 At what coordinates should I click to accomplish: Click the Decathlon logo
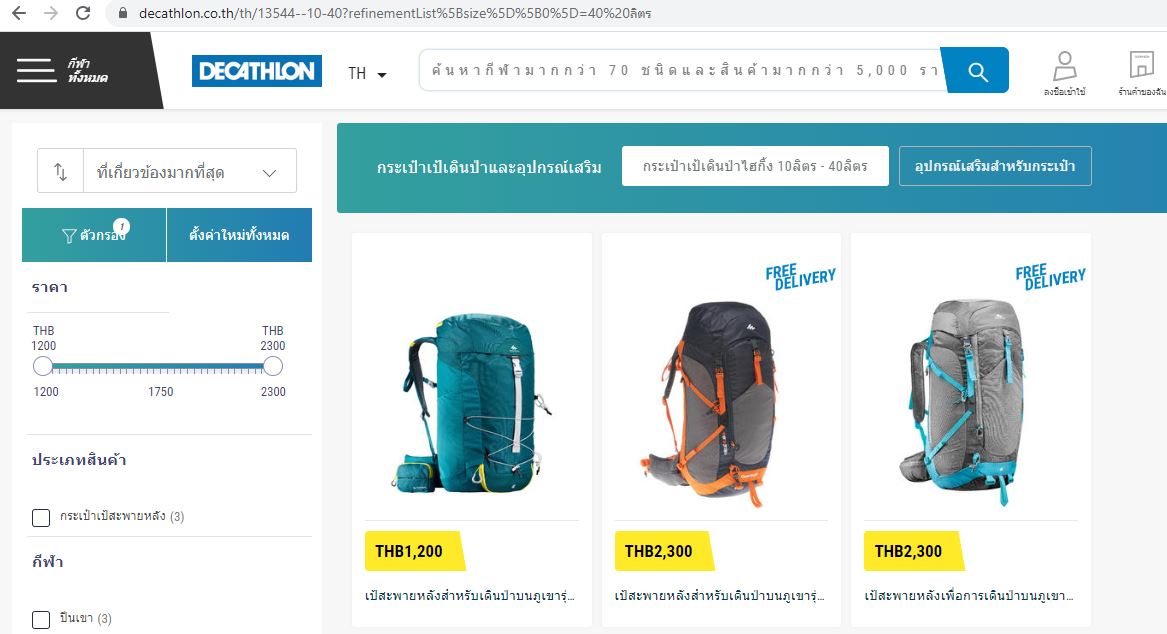(x=257, y=71)
